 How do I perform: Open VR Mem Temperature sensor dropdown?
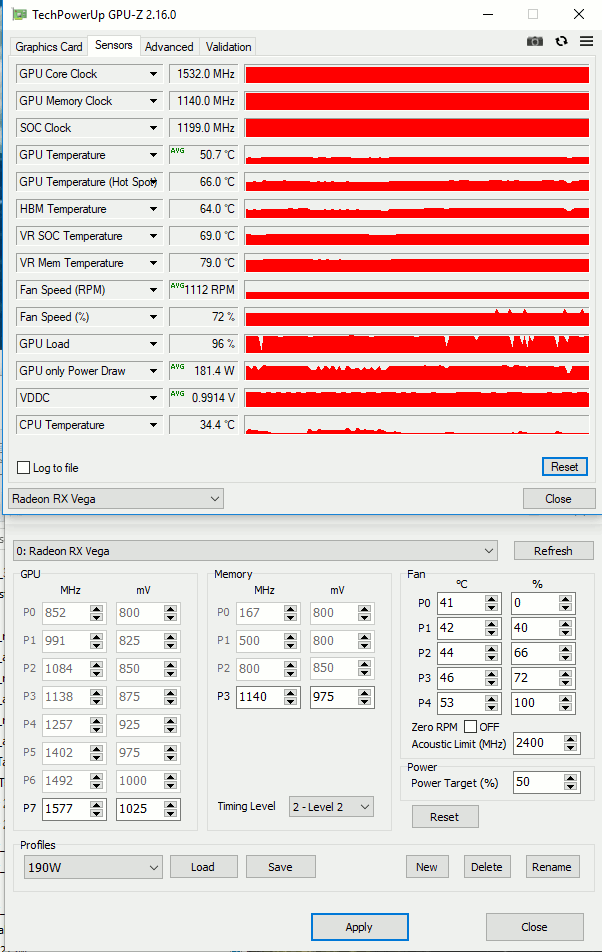click(x=154, y=263)
